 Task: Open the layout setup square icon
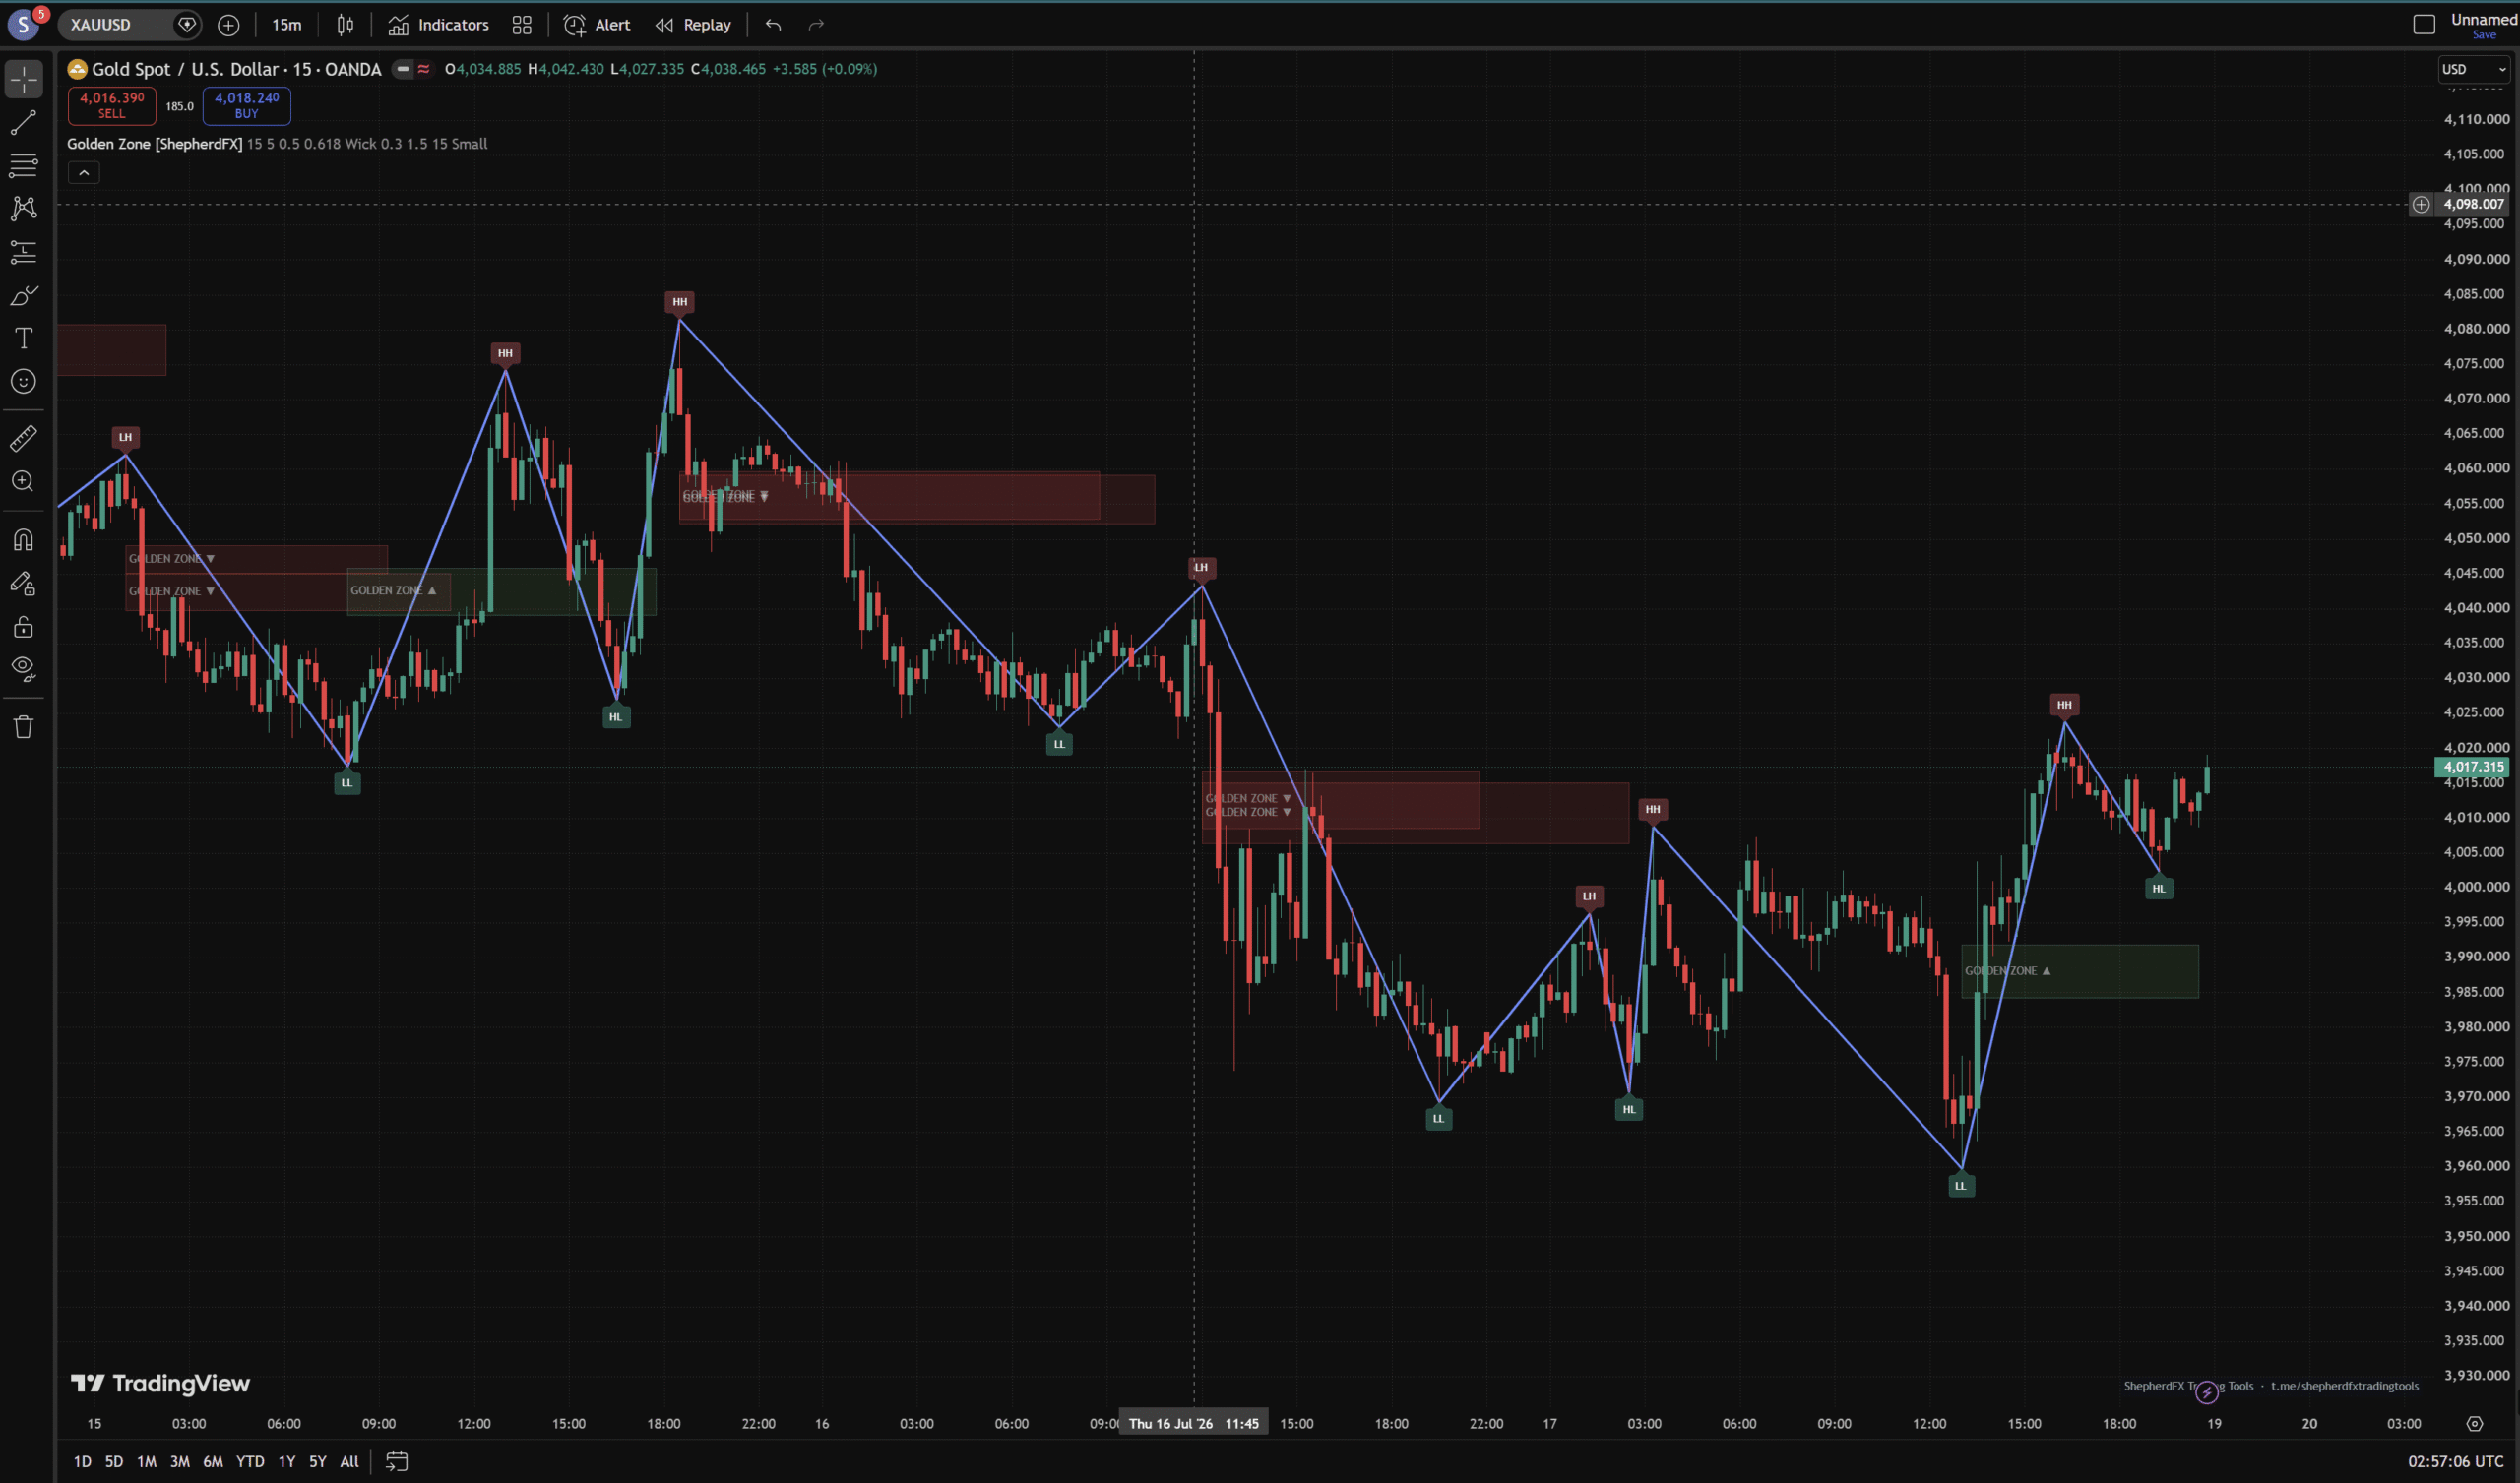[x=2424, y=25]
